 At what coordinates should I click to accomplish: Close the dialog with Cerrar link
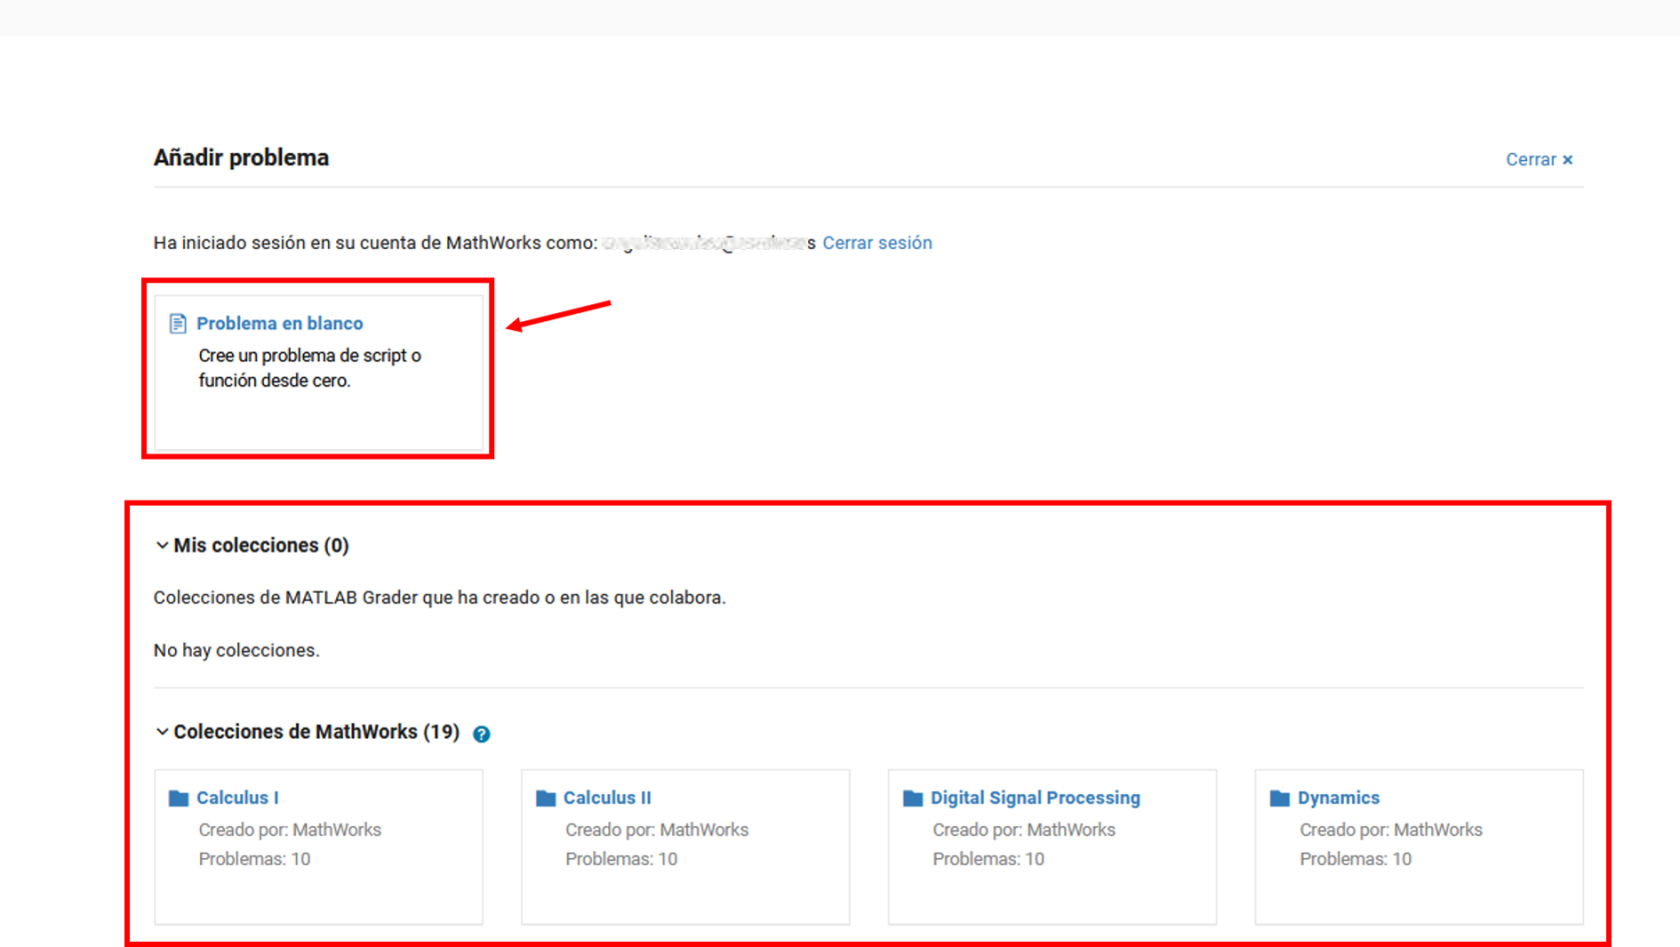(x=1539, y=159)
